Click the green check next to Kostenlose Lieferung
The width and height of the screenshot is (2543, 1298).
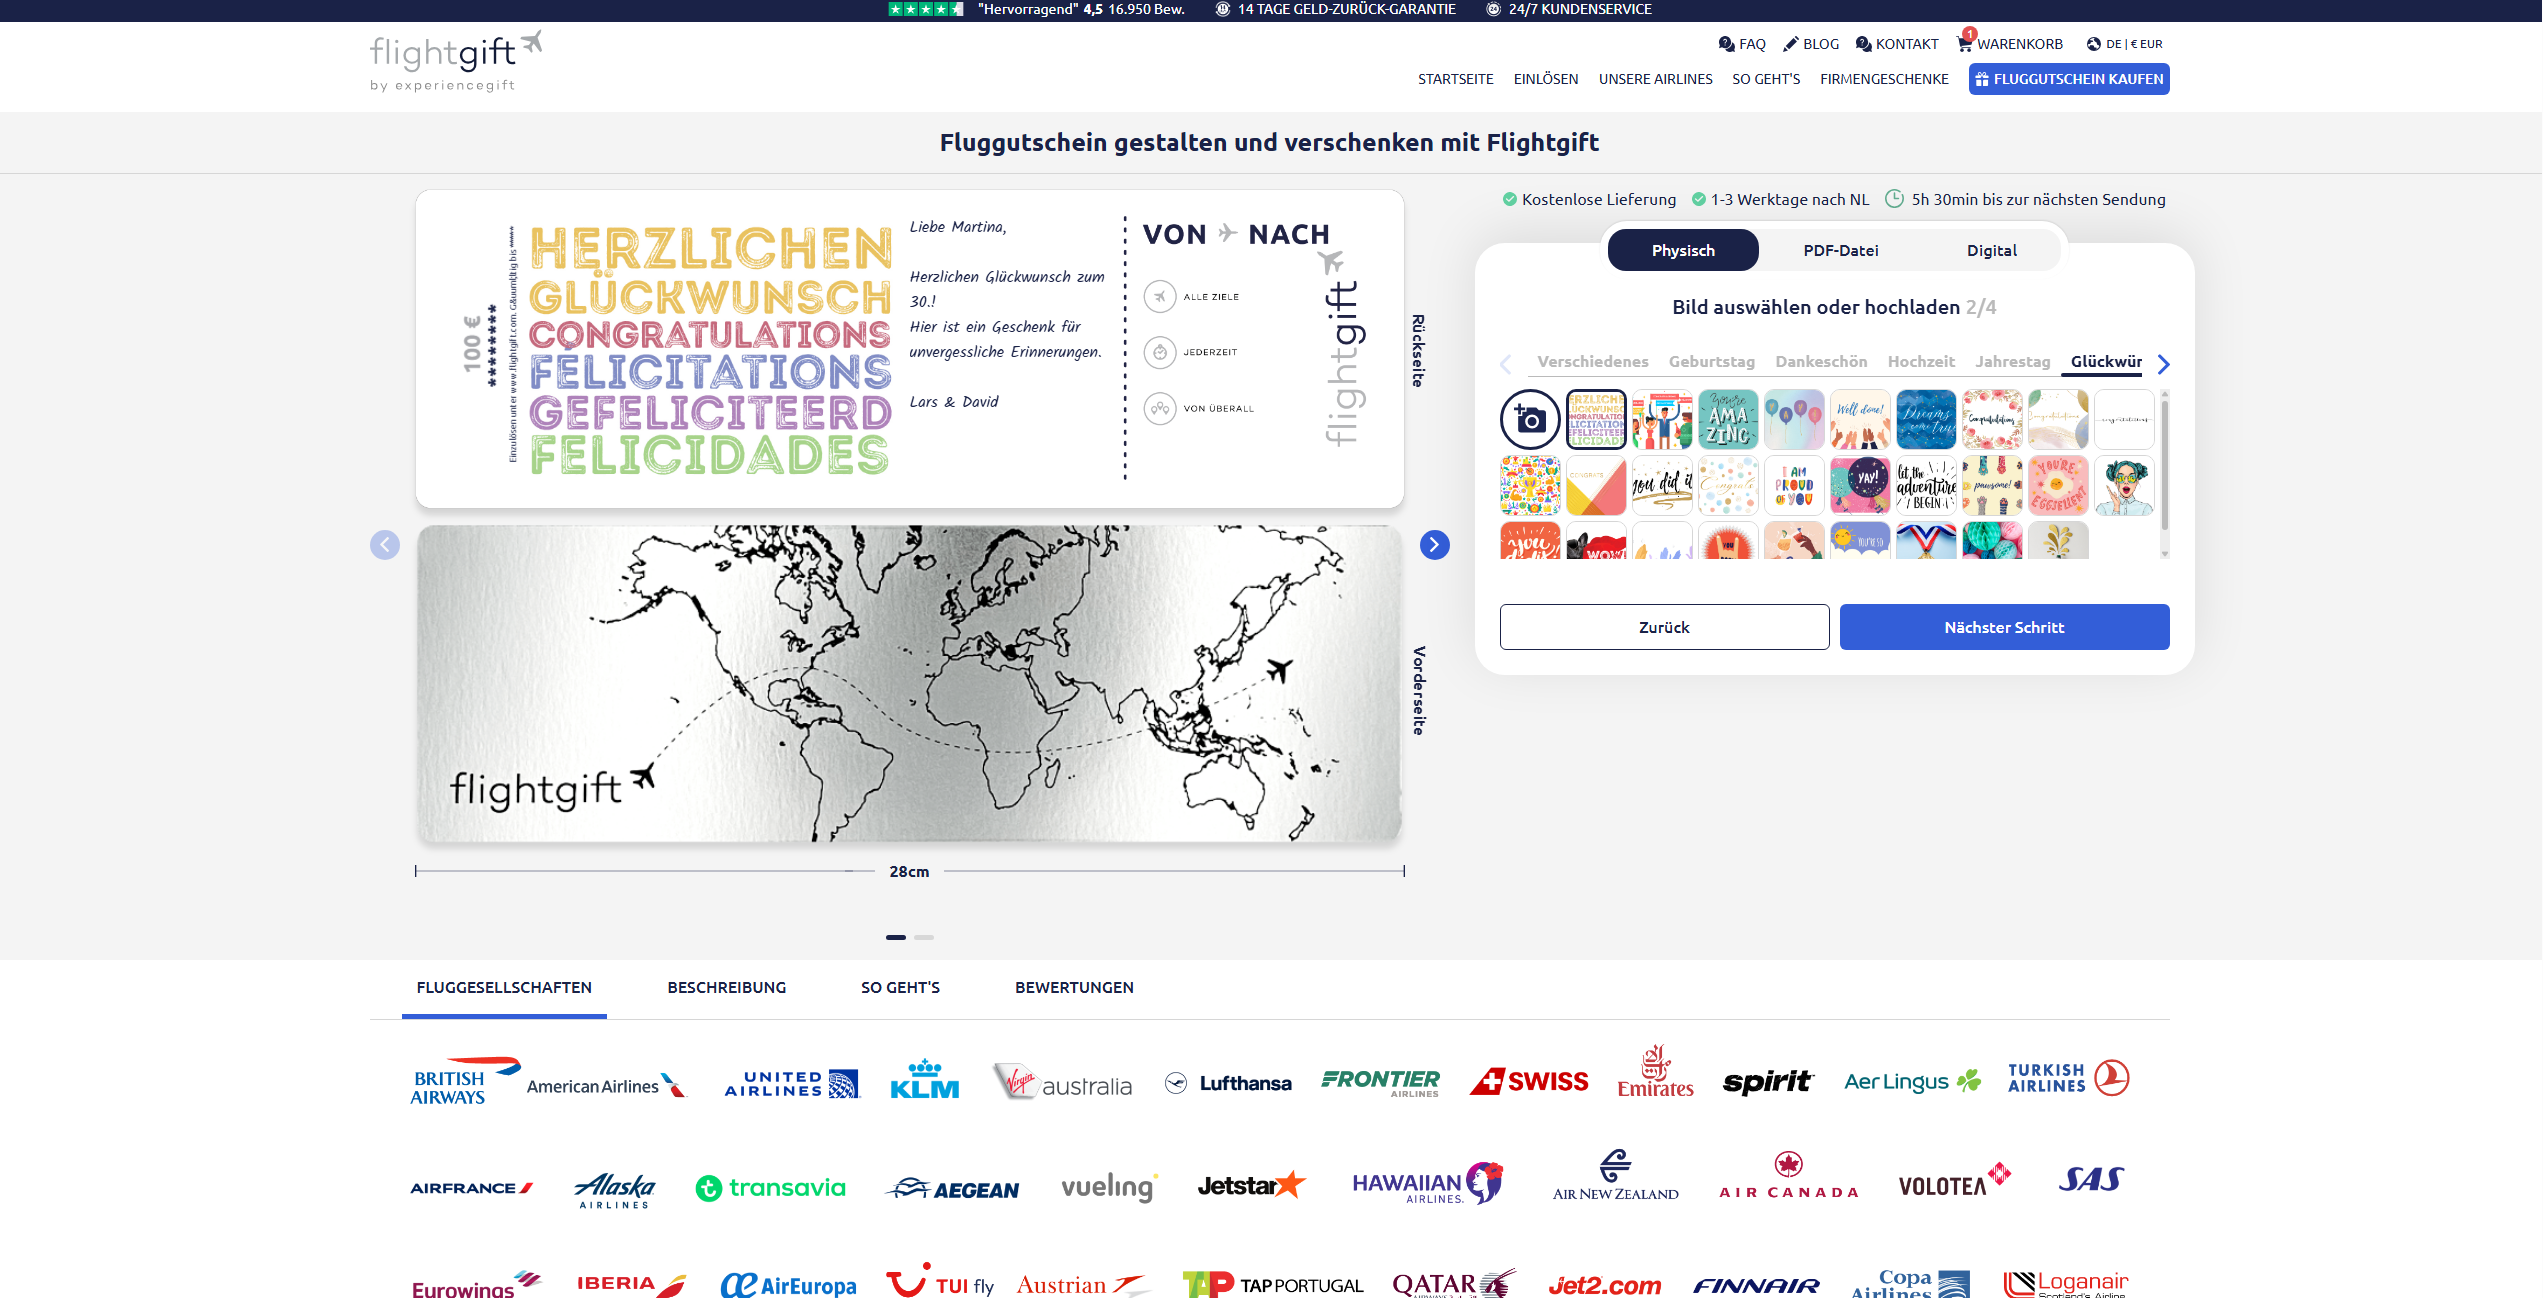(x=1510, y=199)
